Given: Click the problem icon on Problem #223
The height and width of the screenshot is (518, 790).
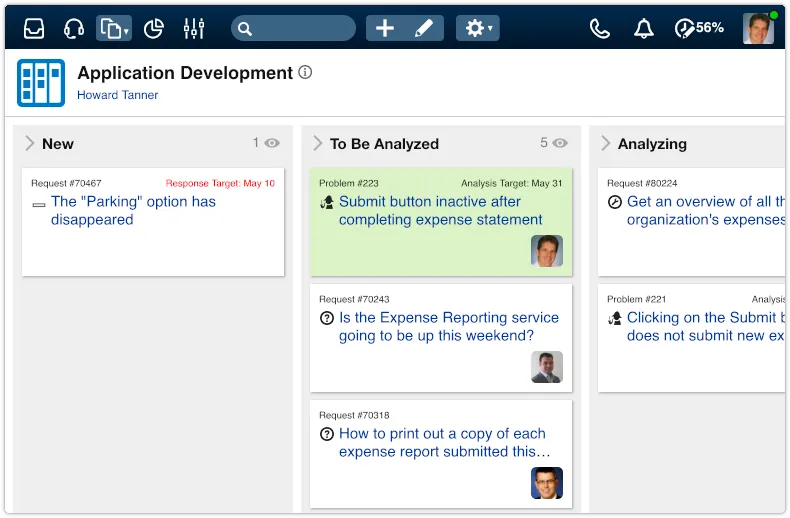Looking at the screenshot, I should 327,203.
